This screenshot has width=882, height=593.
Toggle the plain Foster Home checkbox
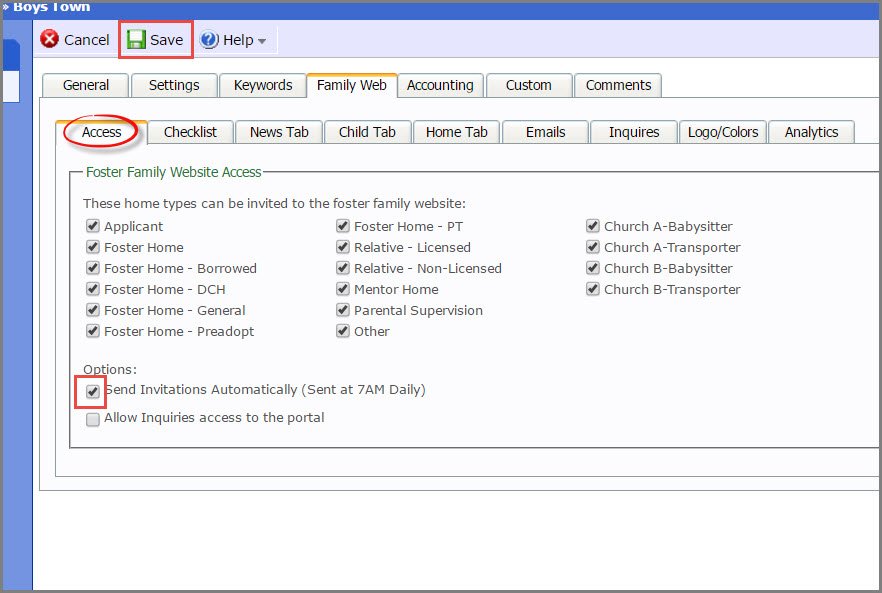point(93,247)
